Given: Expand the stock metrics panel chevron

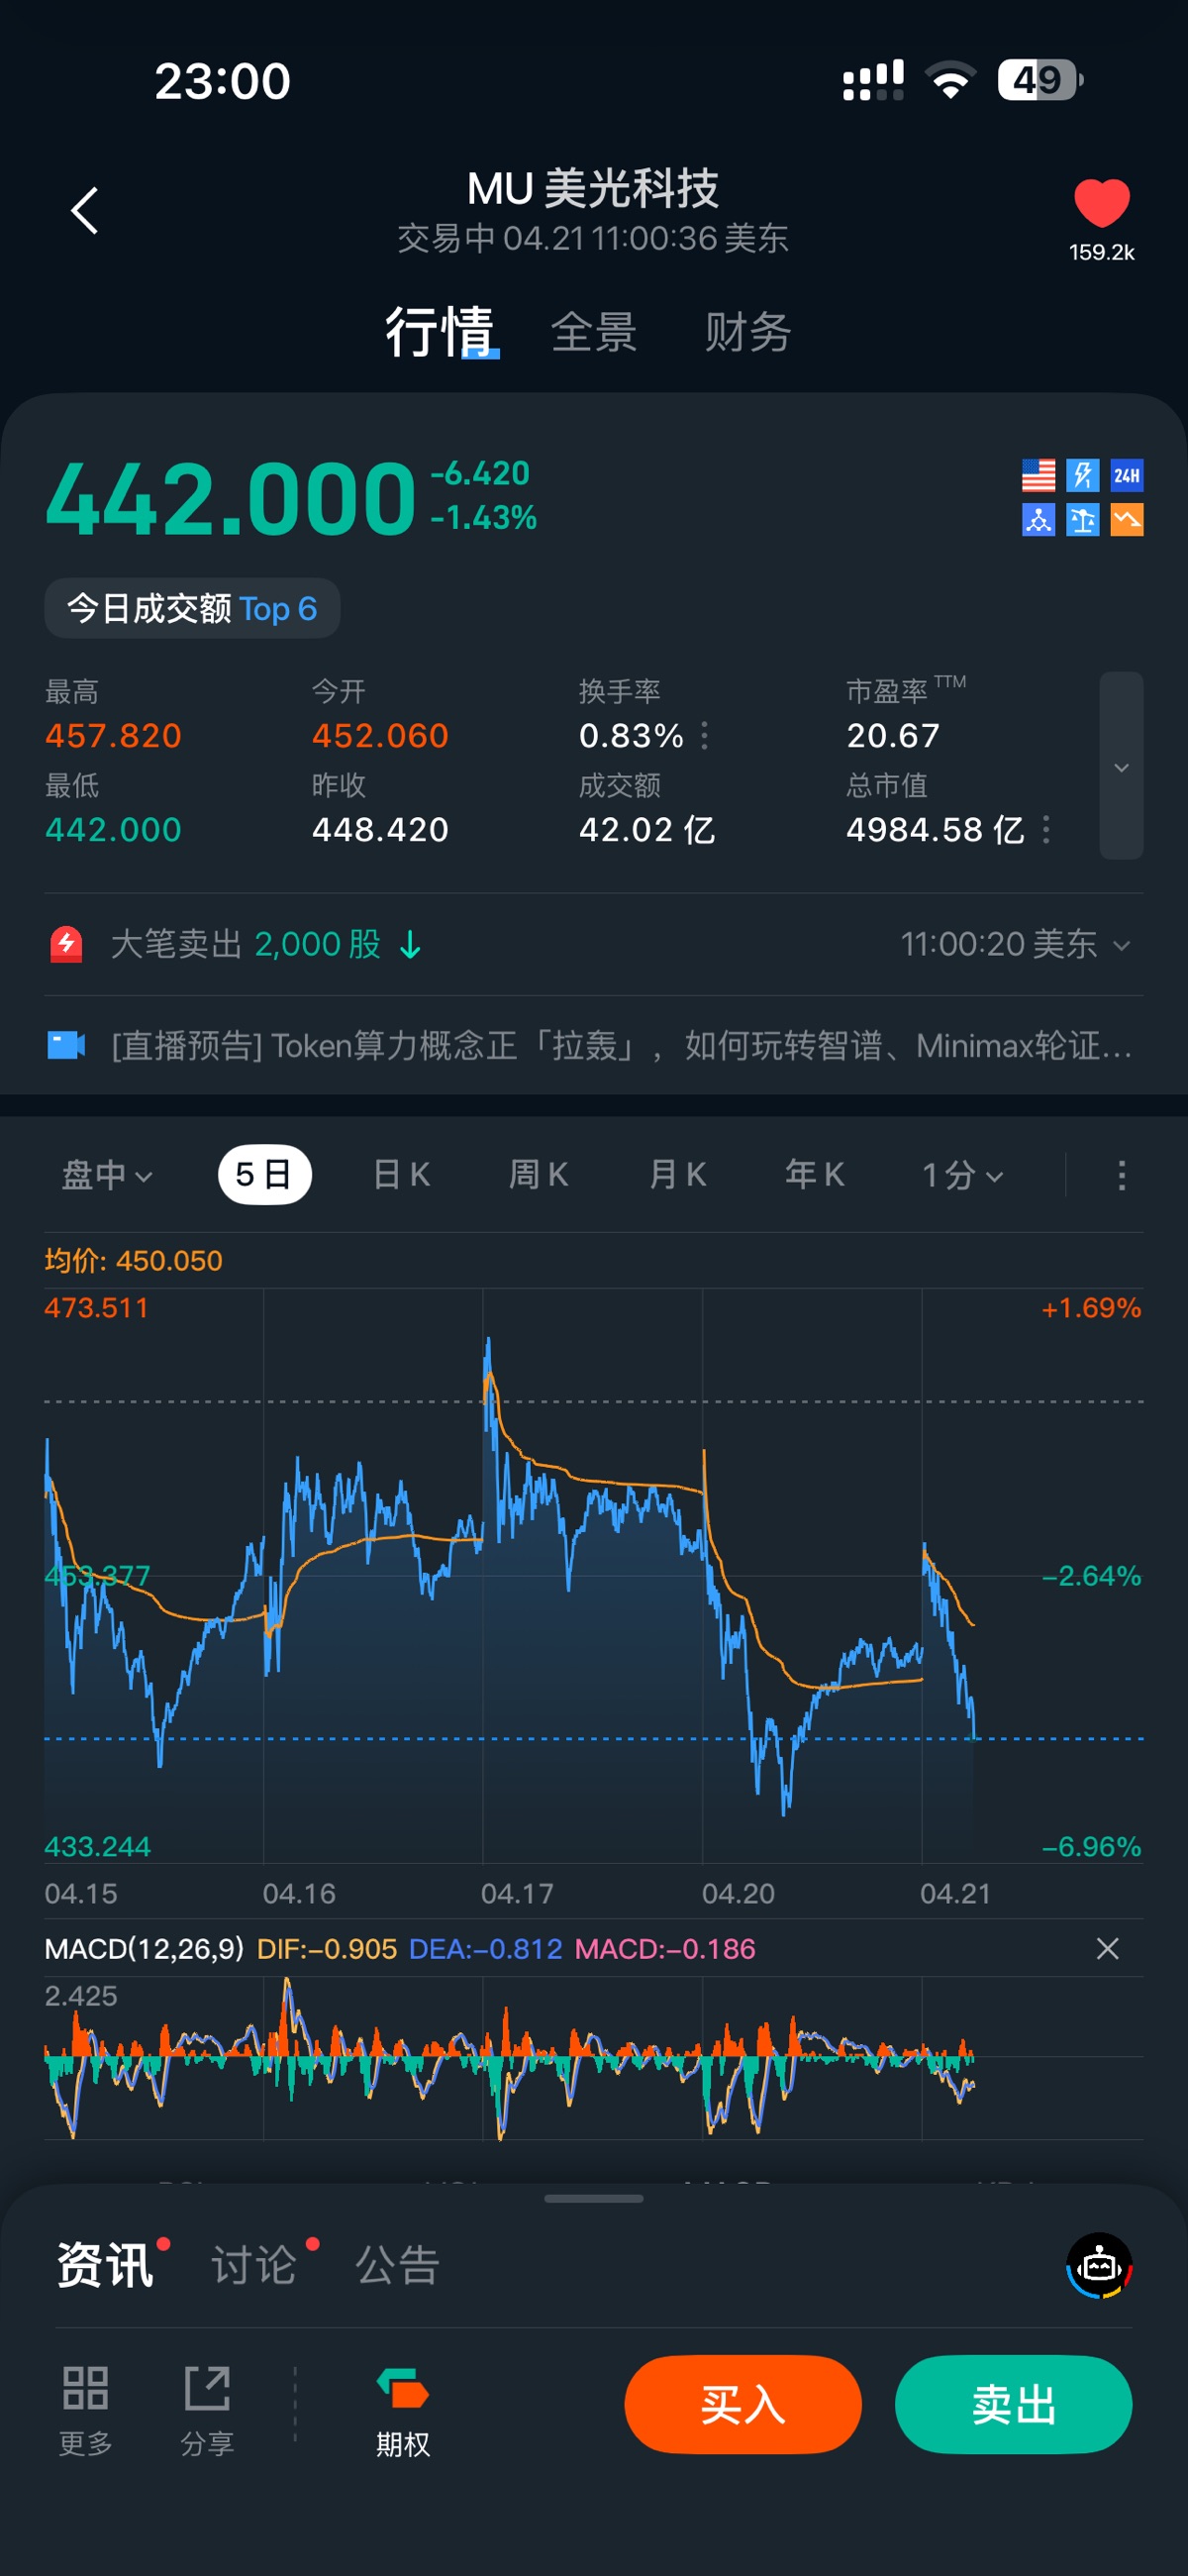Looking at the screenshot, I should click(x=1120, y=766).
